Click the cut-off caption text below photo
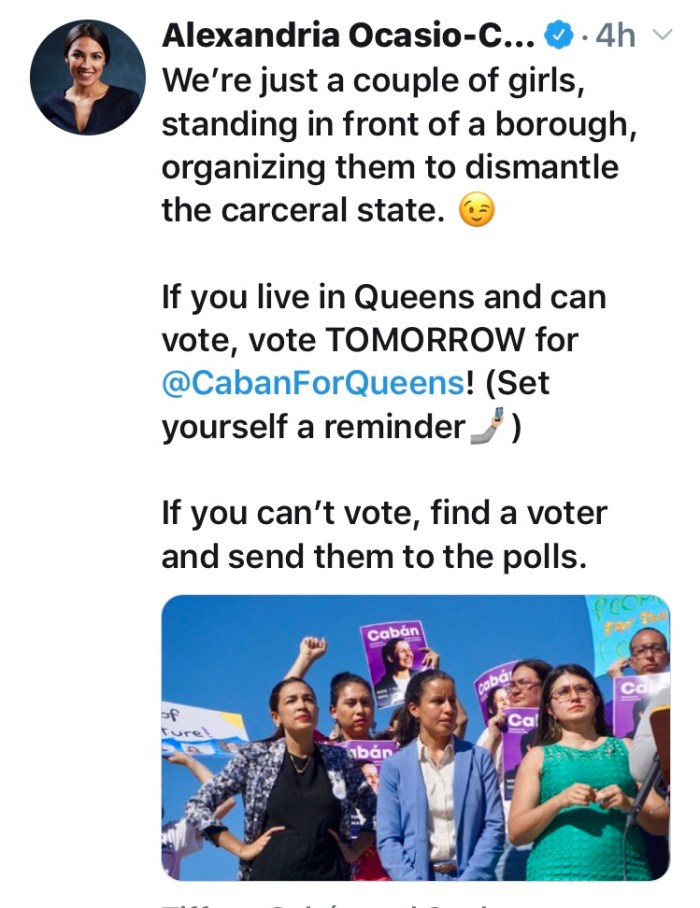Image resolution: width=700 pixels, height=908 pixels. click(x=400, y=902)
